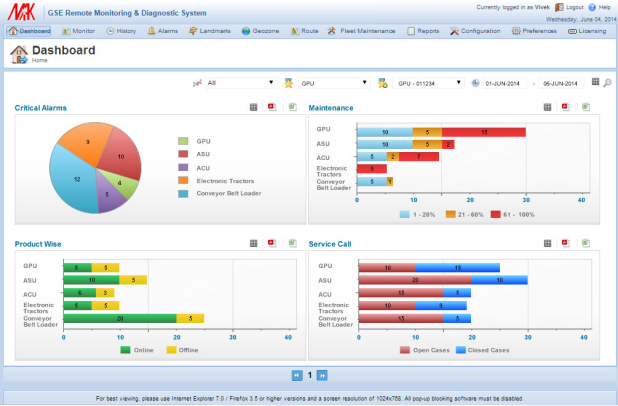Image resolution: width=618 pixels, height=406 pixels.
Task: Click the Help question mark icon
Action: coord(592,7)
